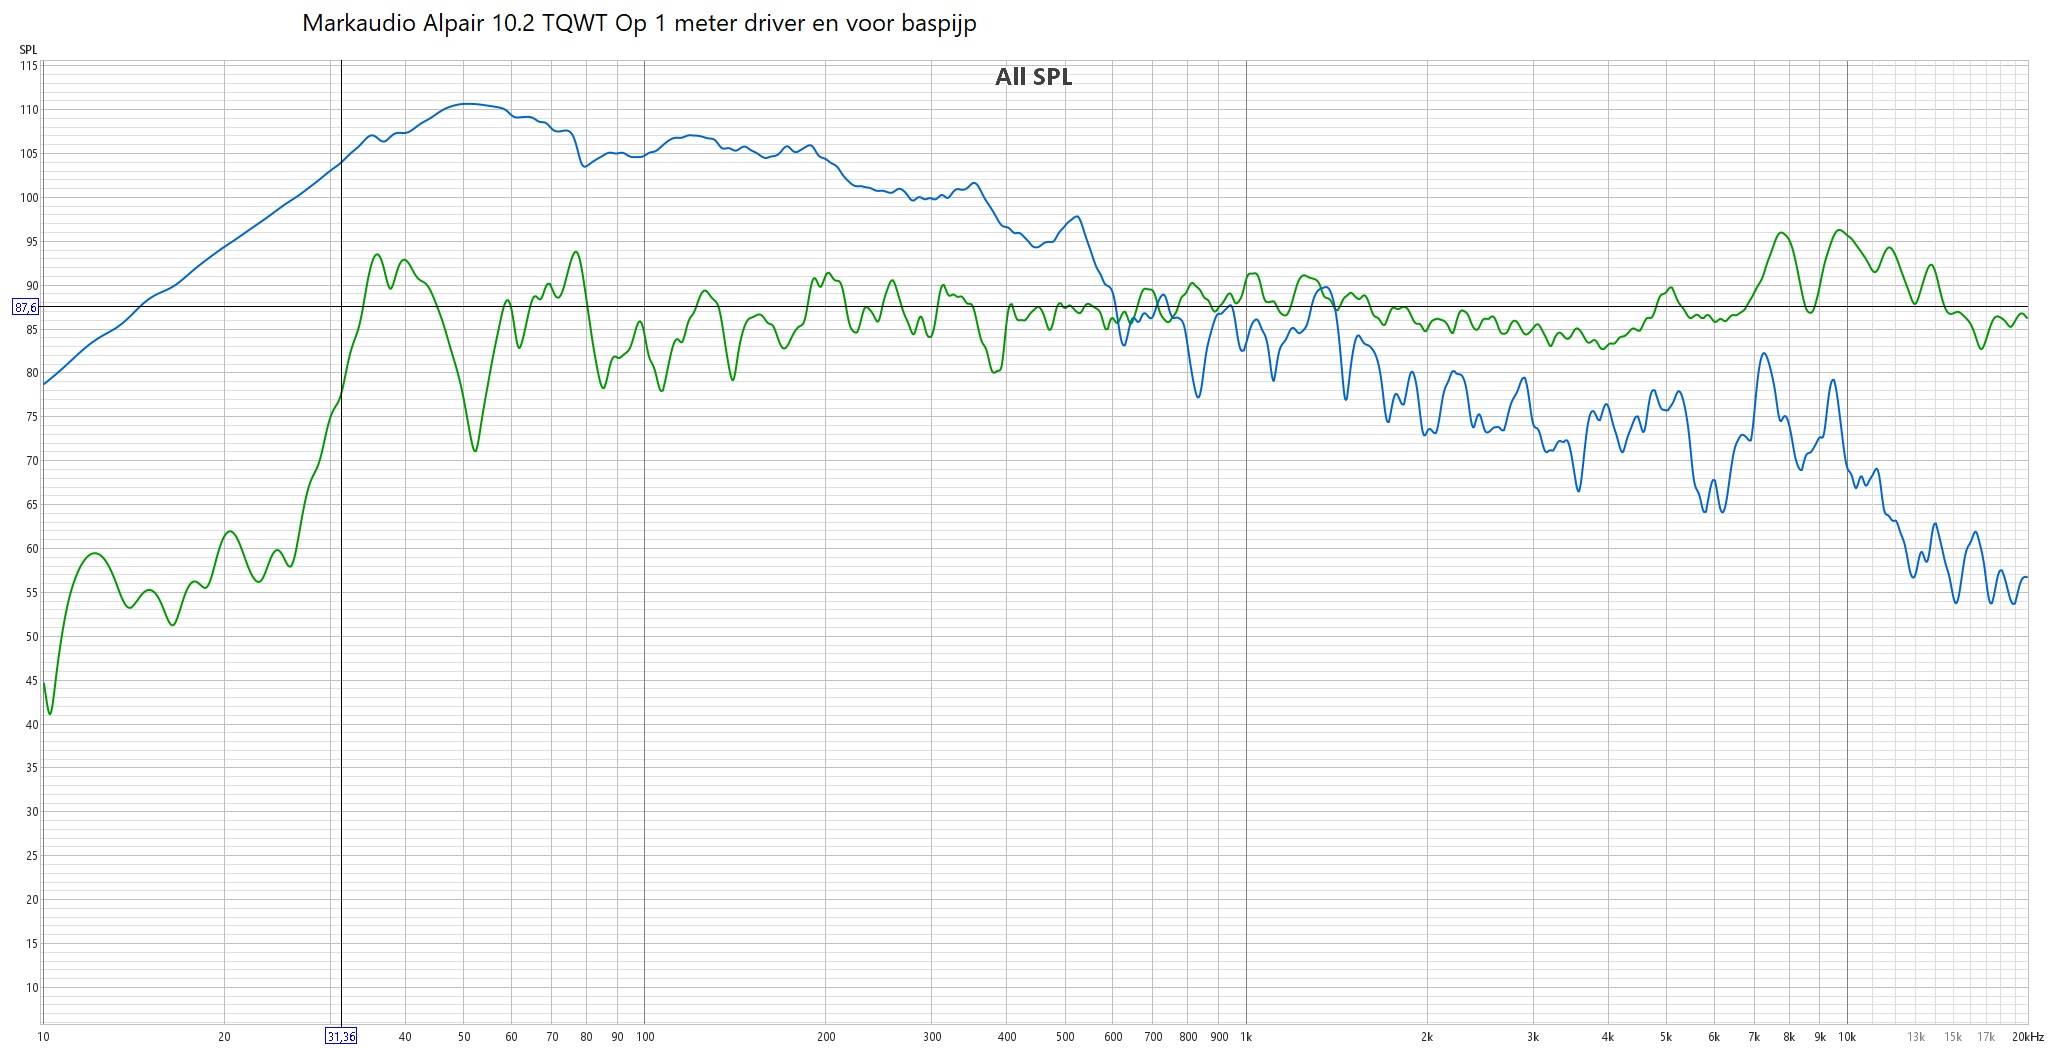Click the "75" SPL axis label

click(32, 417)
